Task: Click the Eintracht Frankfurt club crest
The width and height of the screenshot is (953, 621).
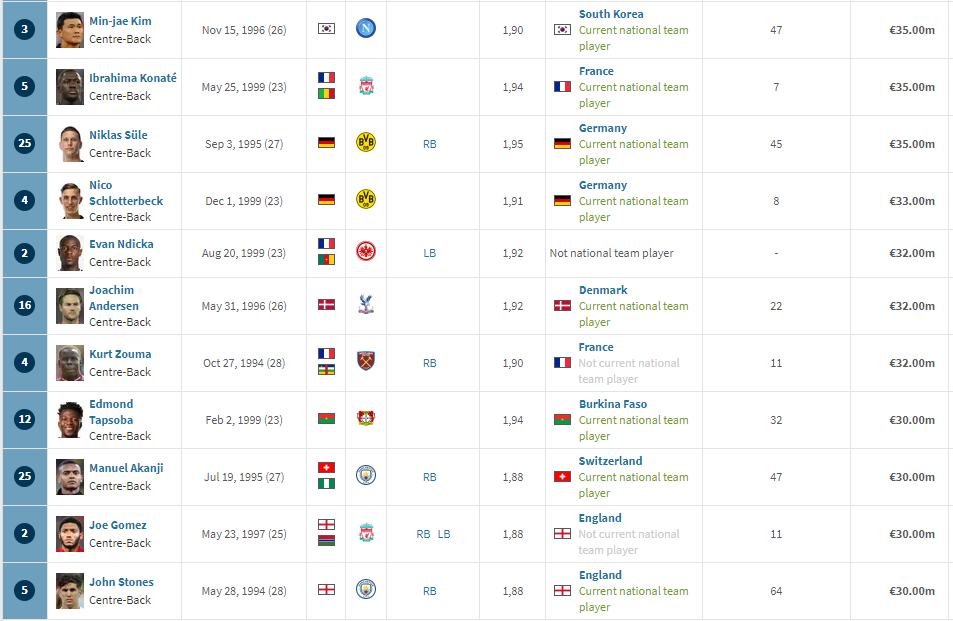Action: pyautogui.click(x=365, y=252)
